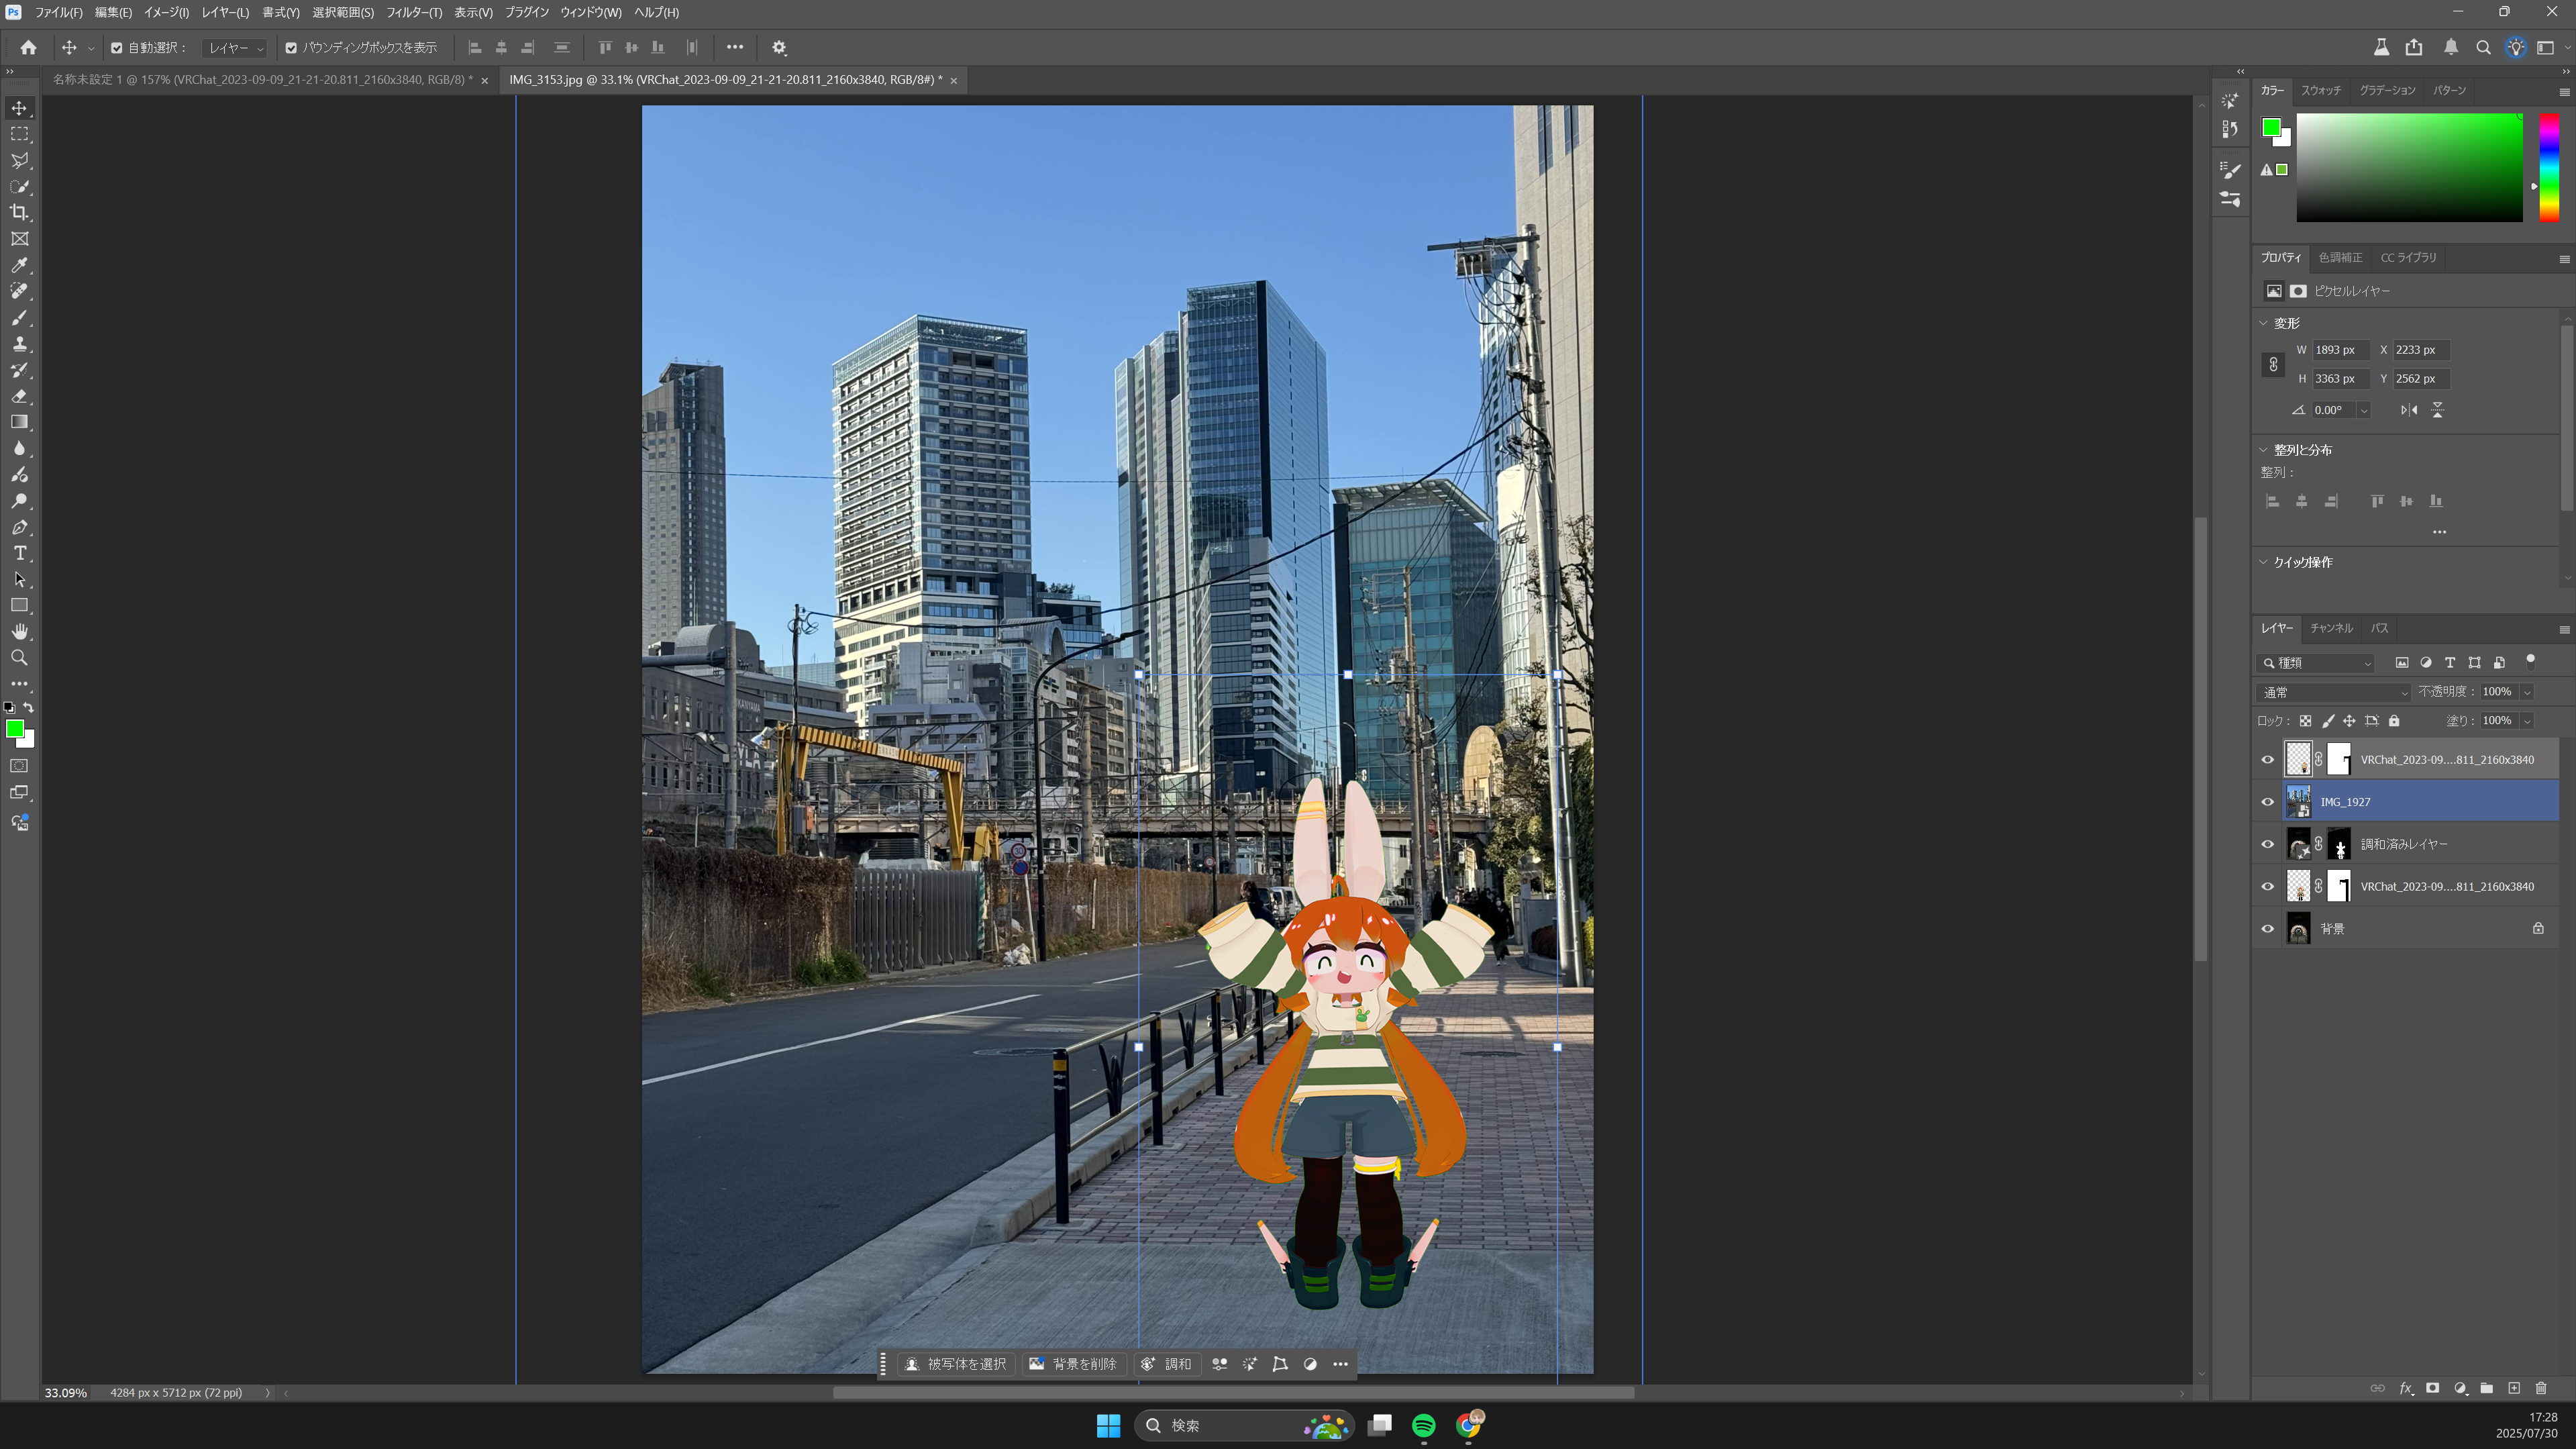The image size is (2576, 1449).
Task: Delete the layer using the trash icon
Action: (2541, 1388)
